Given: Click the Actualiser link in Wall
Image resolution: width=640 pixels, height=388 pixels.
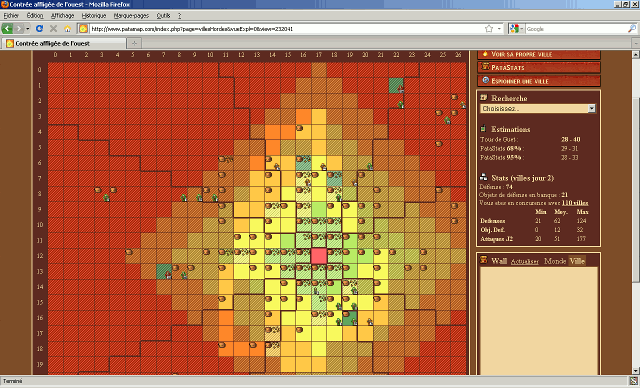Looking at the screenshot, I should pos(524,261).
